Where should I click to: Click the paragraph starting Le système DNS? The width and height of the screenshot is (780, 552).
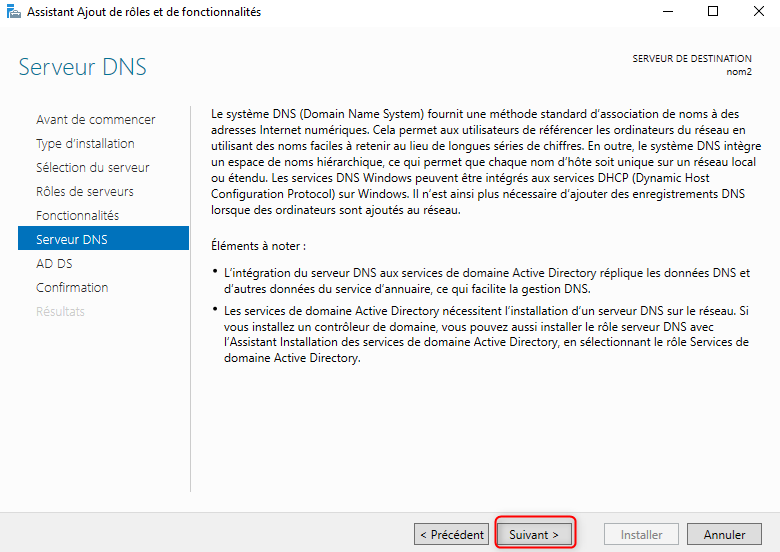[x=486, y=162]
